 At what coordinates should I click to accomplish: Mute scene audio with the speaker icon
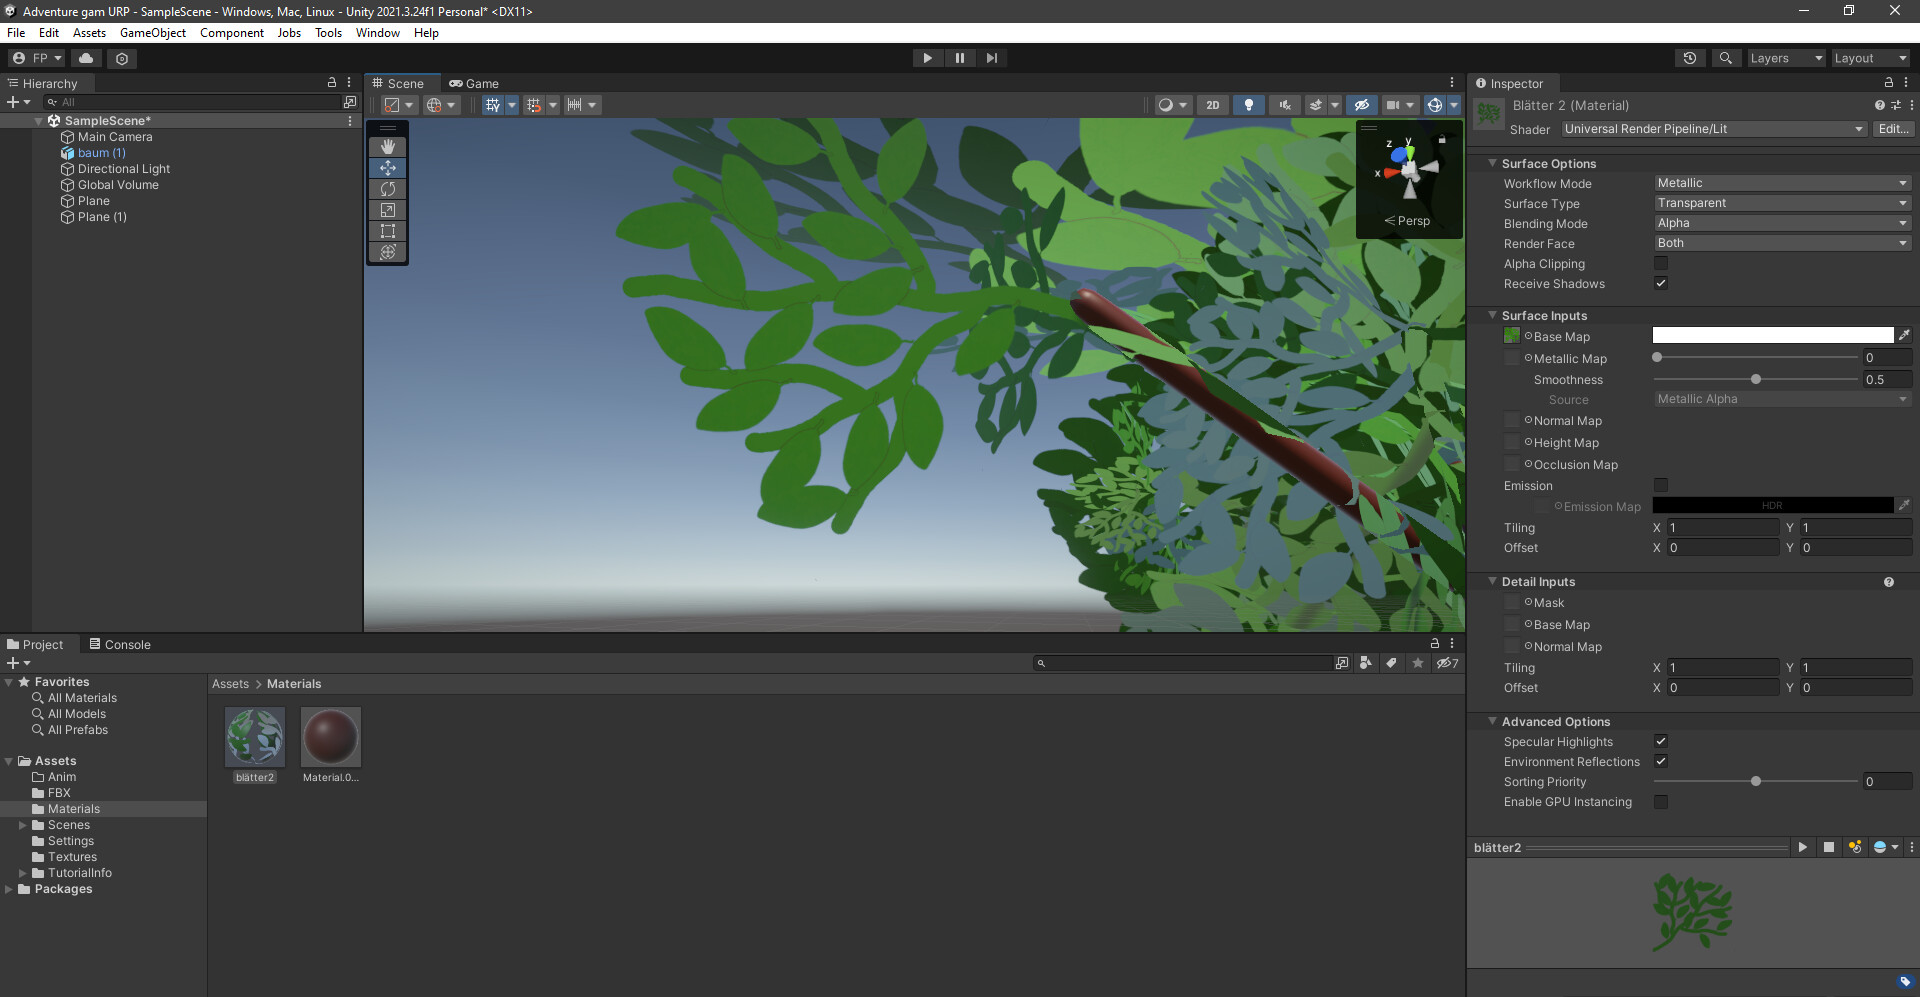(1284, 104)
